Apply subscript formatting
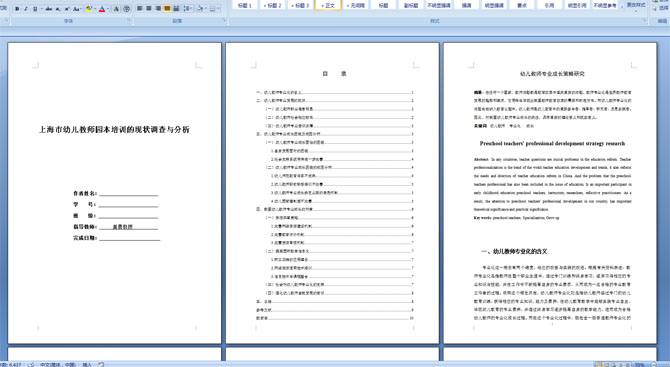The image size is (670, 367). pyautogui.click(x=58, y=9)
